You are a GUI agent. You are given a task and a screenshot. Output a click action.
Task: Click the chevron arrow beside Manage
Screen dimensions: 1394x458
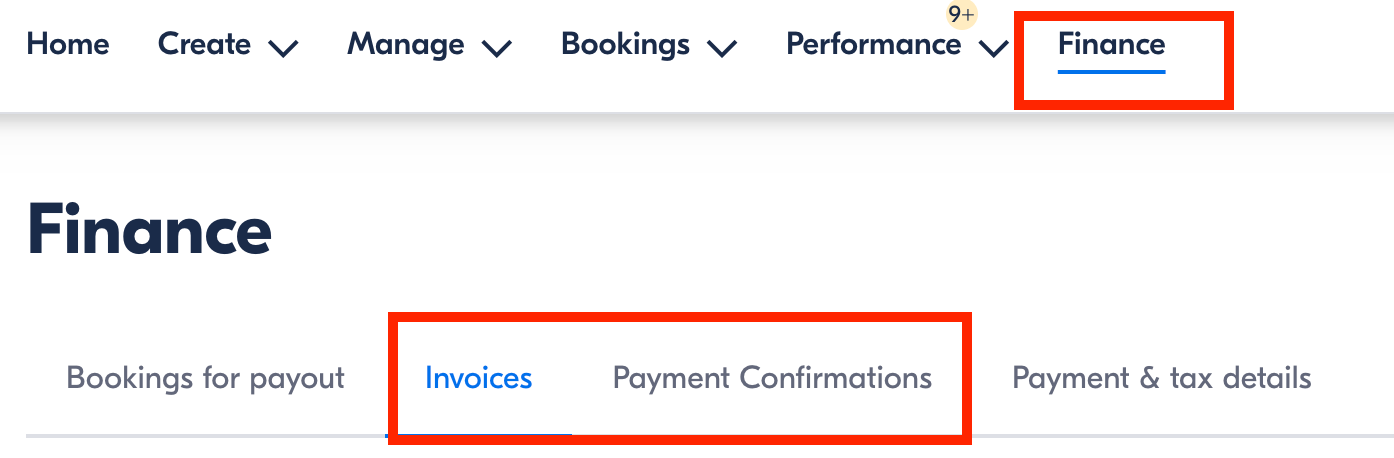[497, 48]
